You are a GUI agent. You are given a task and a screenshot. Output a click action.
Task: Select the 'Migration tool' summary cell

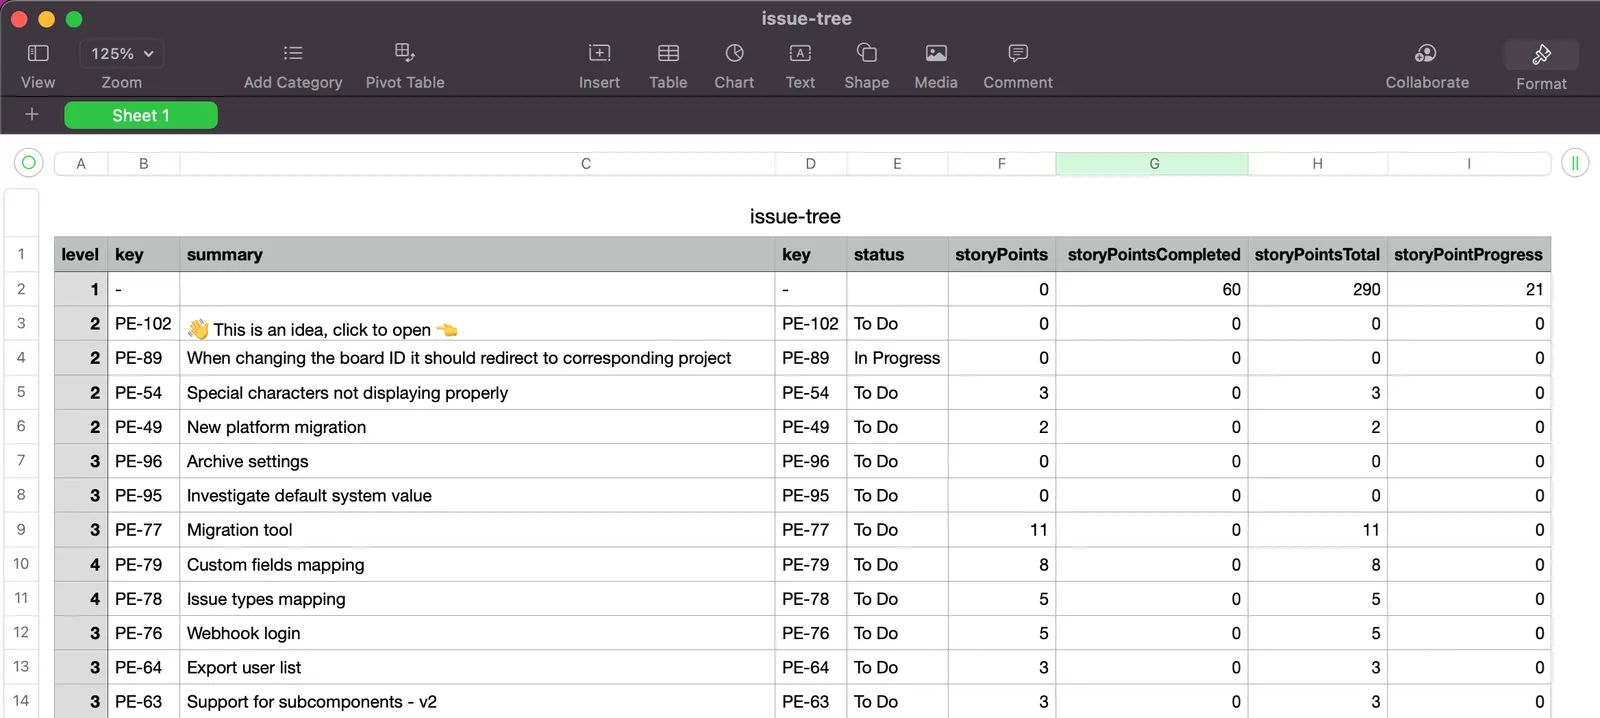coord(477,530)
